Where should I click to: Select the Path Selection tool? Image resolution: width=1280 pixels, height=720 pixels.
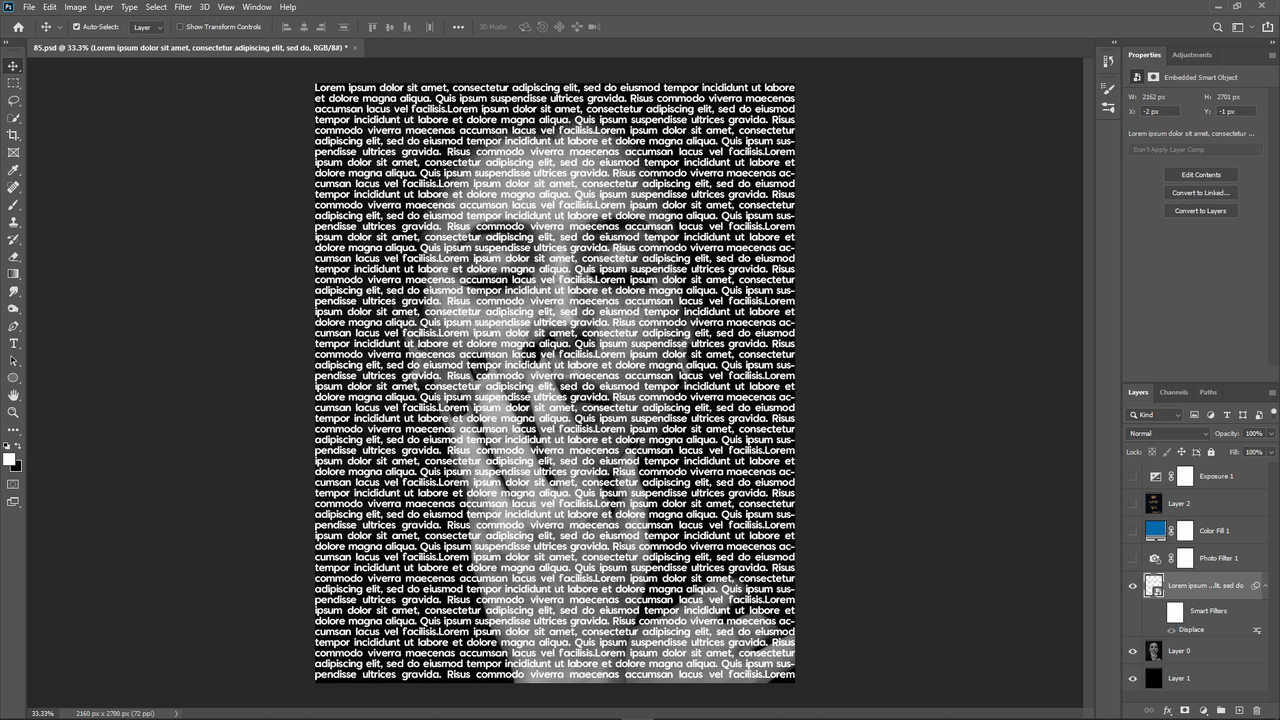[13, 361]
